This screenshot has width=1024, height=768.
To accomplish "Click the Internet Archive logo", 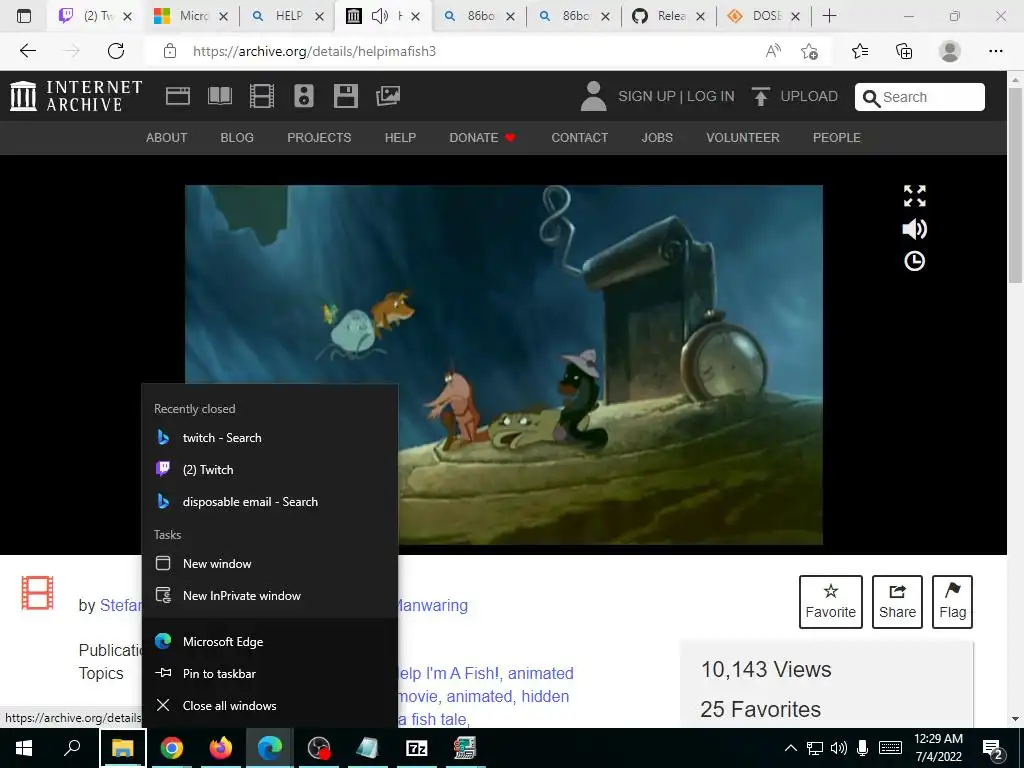I will coord(76,96).
